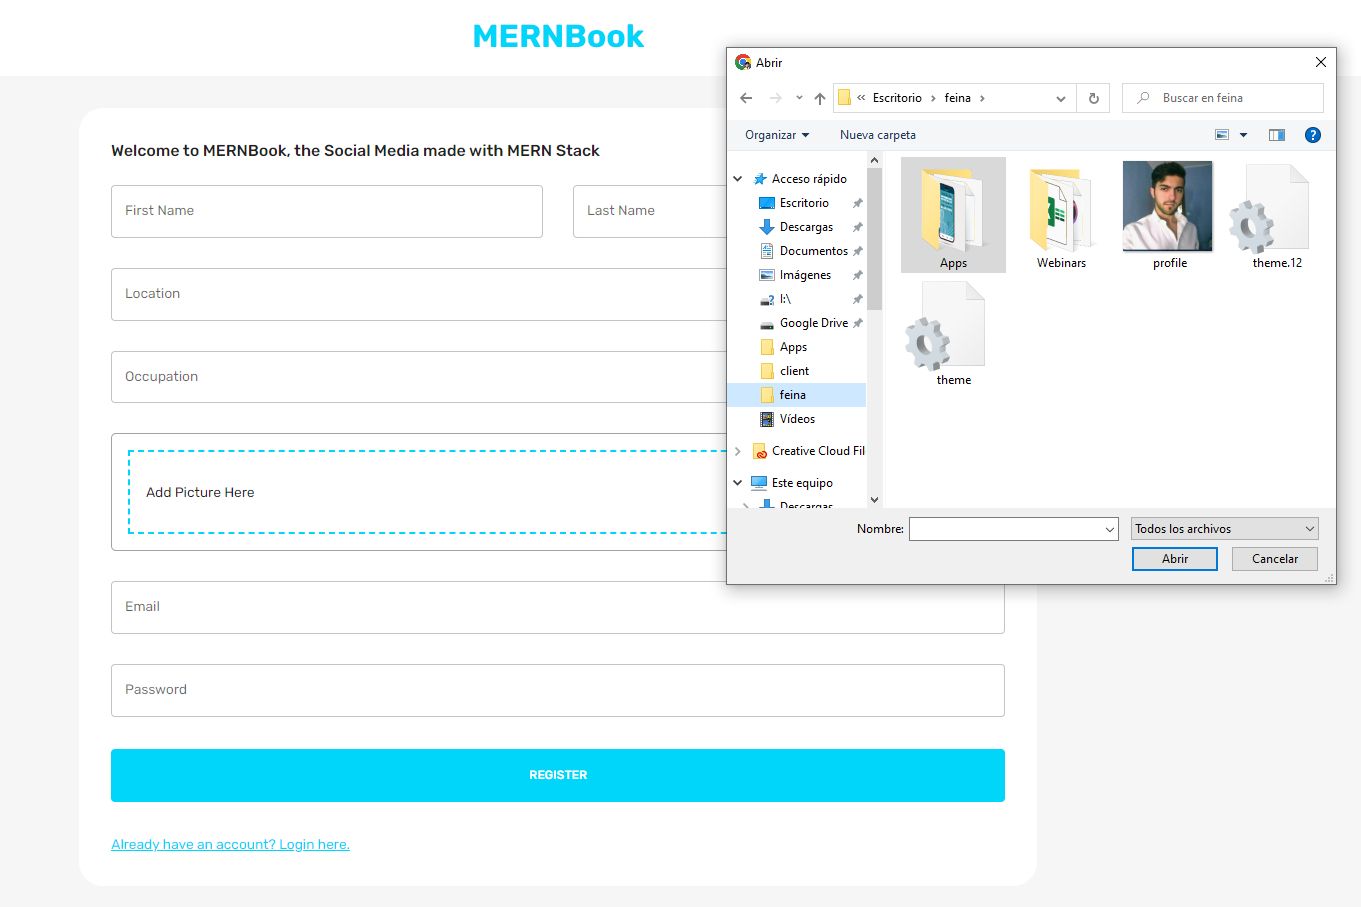The width and height of the screenshot is (1361, 907).
Task: Click the Escritorio breadcrumb in the address bar
Action: [x=897, y=98]
